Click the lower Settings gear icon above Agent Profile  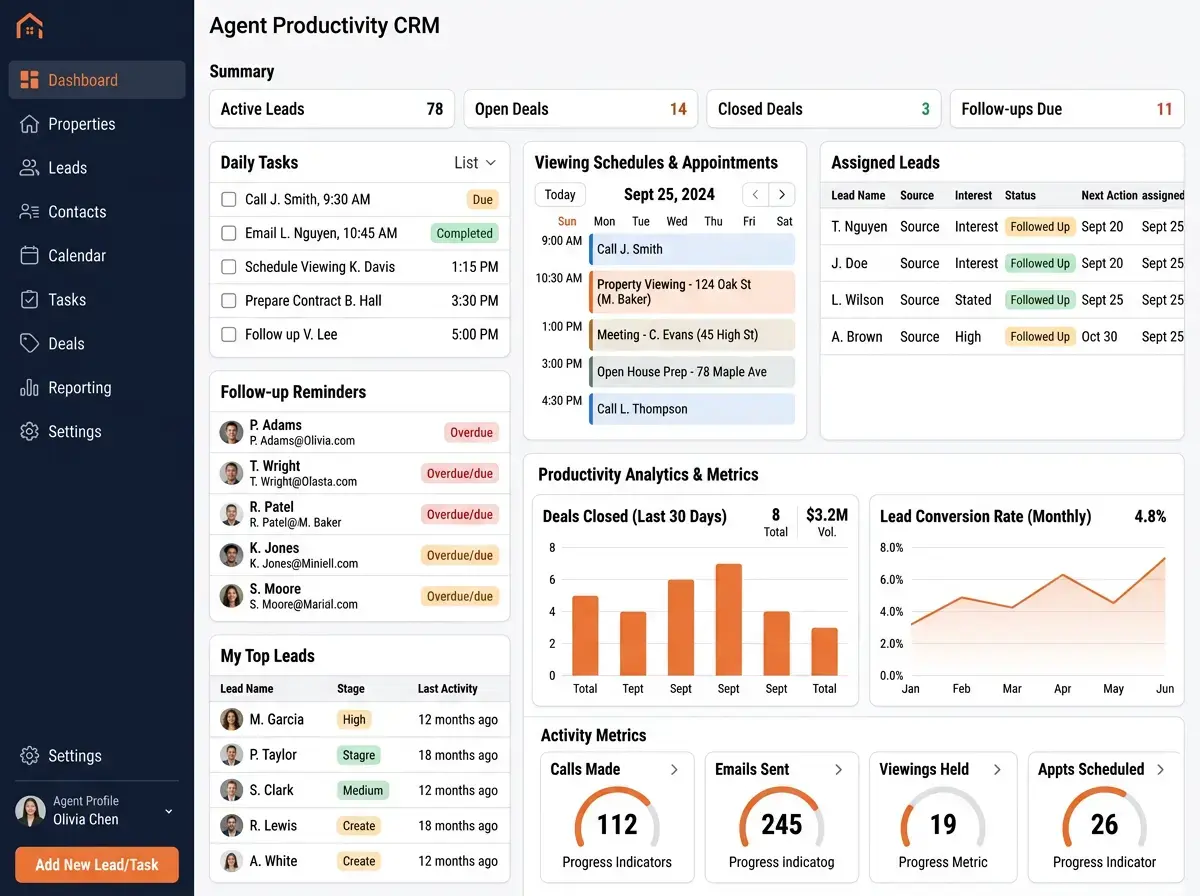pos(29,756)
